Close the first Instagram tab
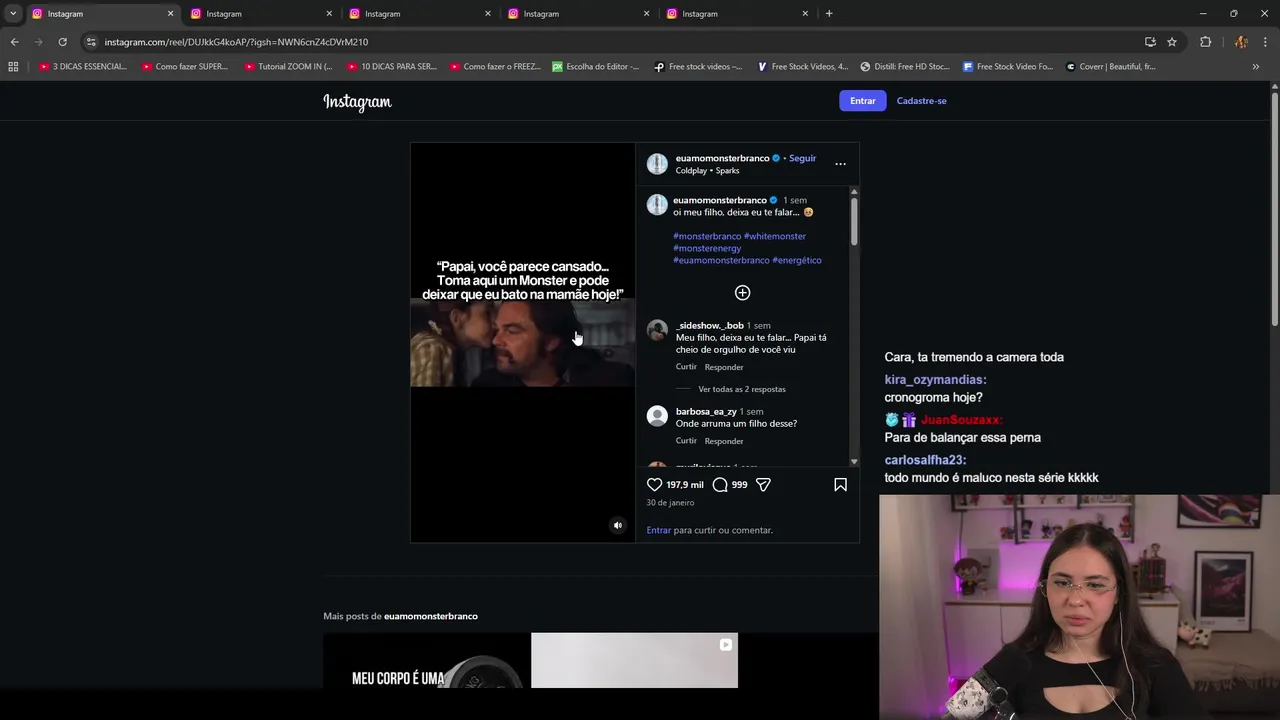The height and width of the screenshot is (720, 1280). 170,14
